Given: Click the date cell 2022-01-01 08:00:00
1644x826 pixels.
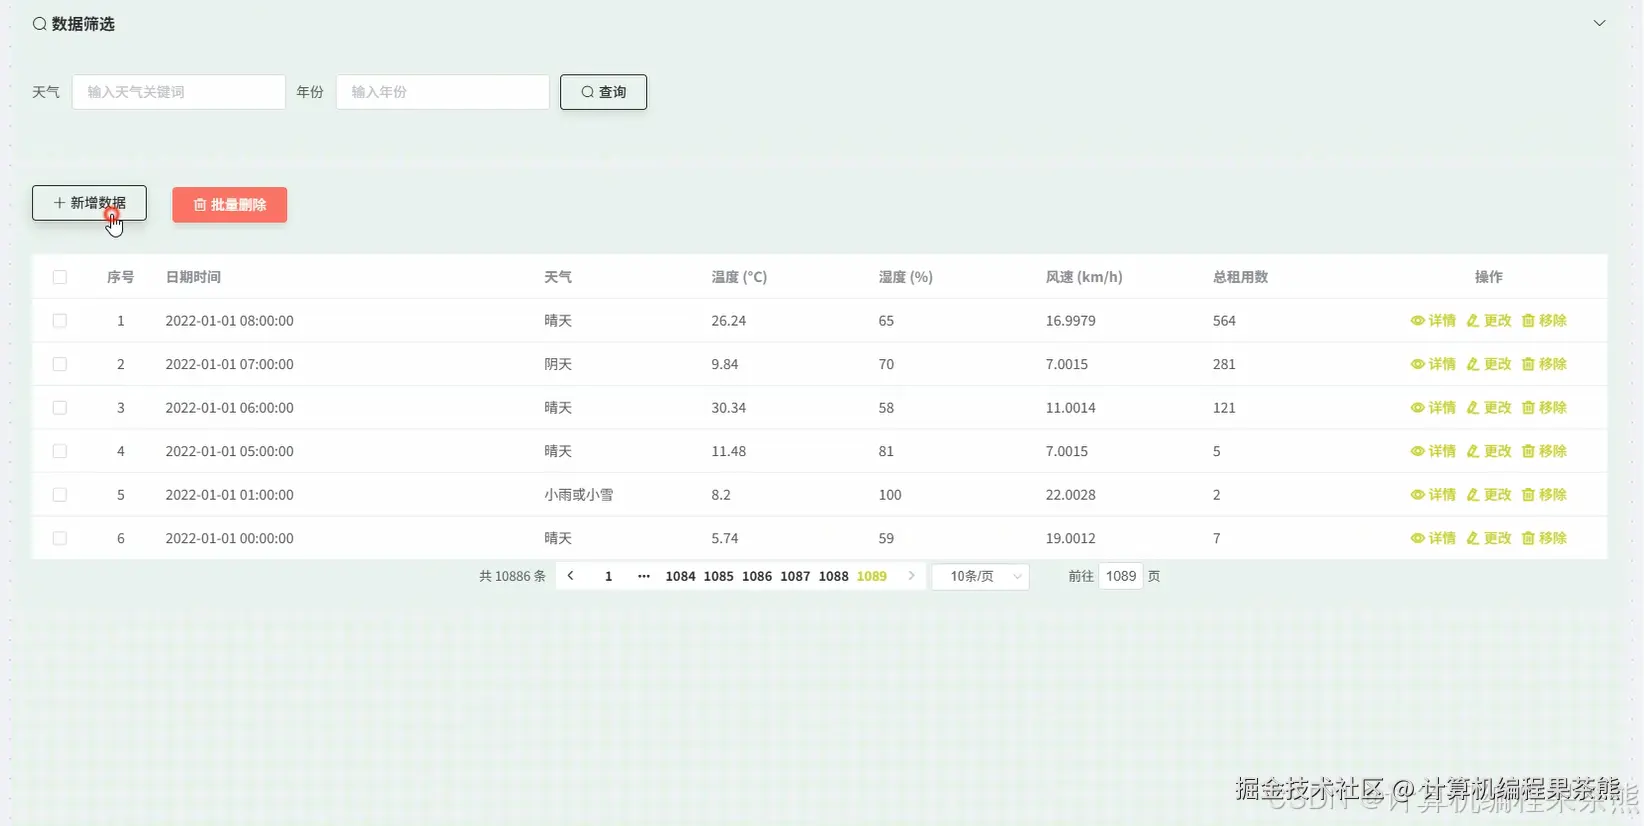Looking at the screenshot, I should click(229, 321).
